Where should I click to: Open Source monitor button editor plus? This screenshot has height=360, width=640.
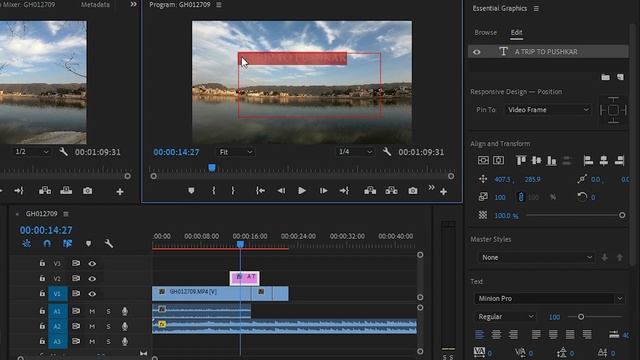[120, 191]
